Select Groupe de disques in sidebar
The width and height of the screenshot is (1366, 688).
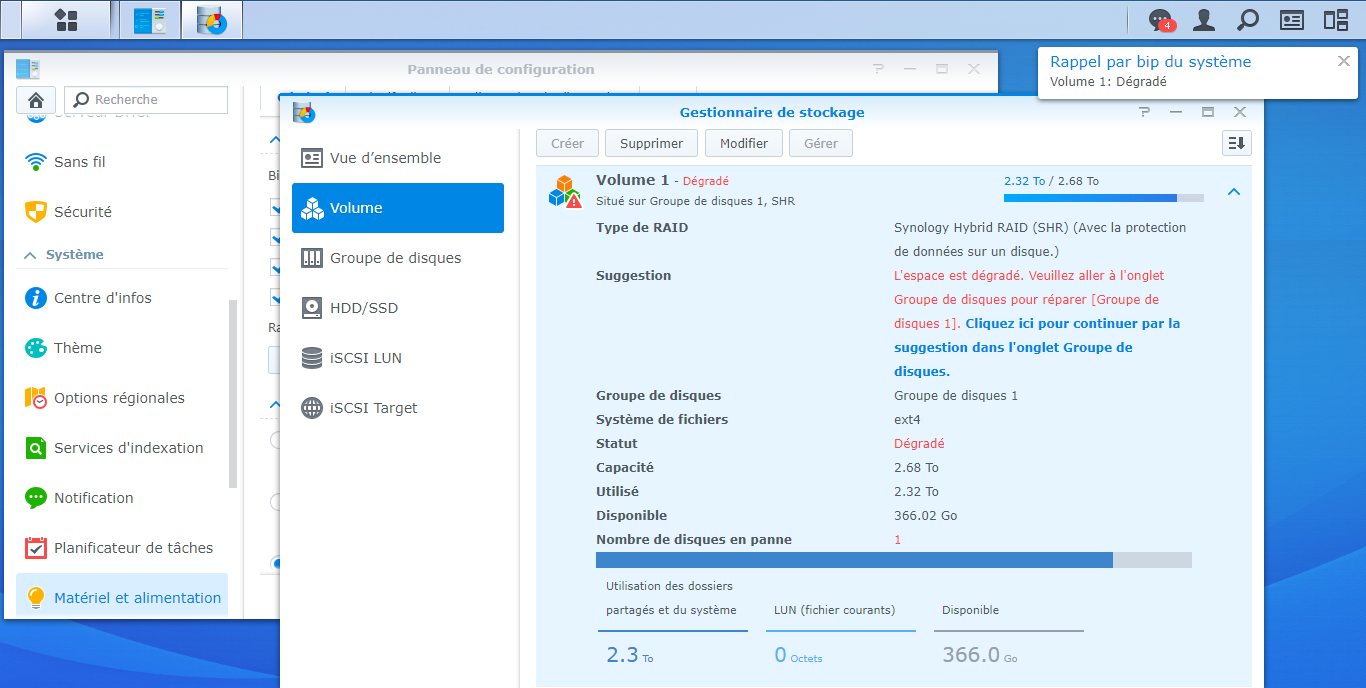click(395, 258)
